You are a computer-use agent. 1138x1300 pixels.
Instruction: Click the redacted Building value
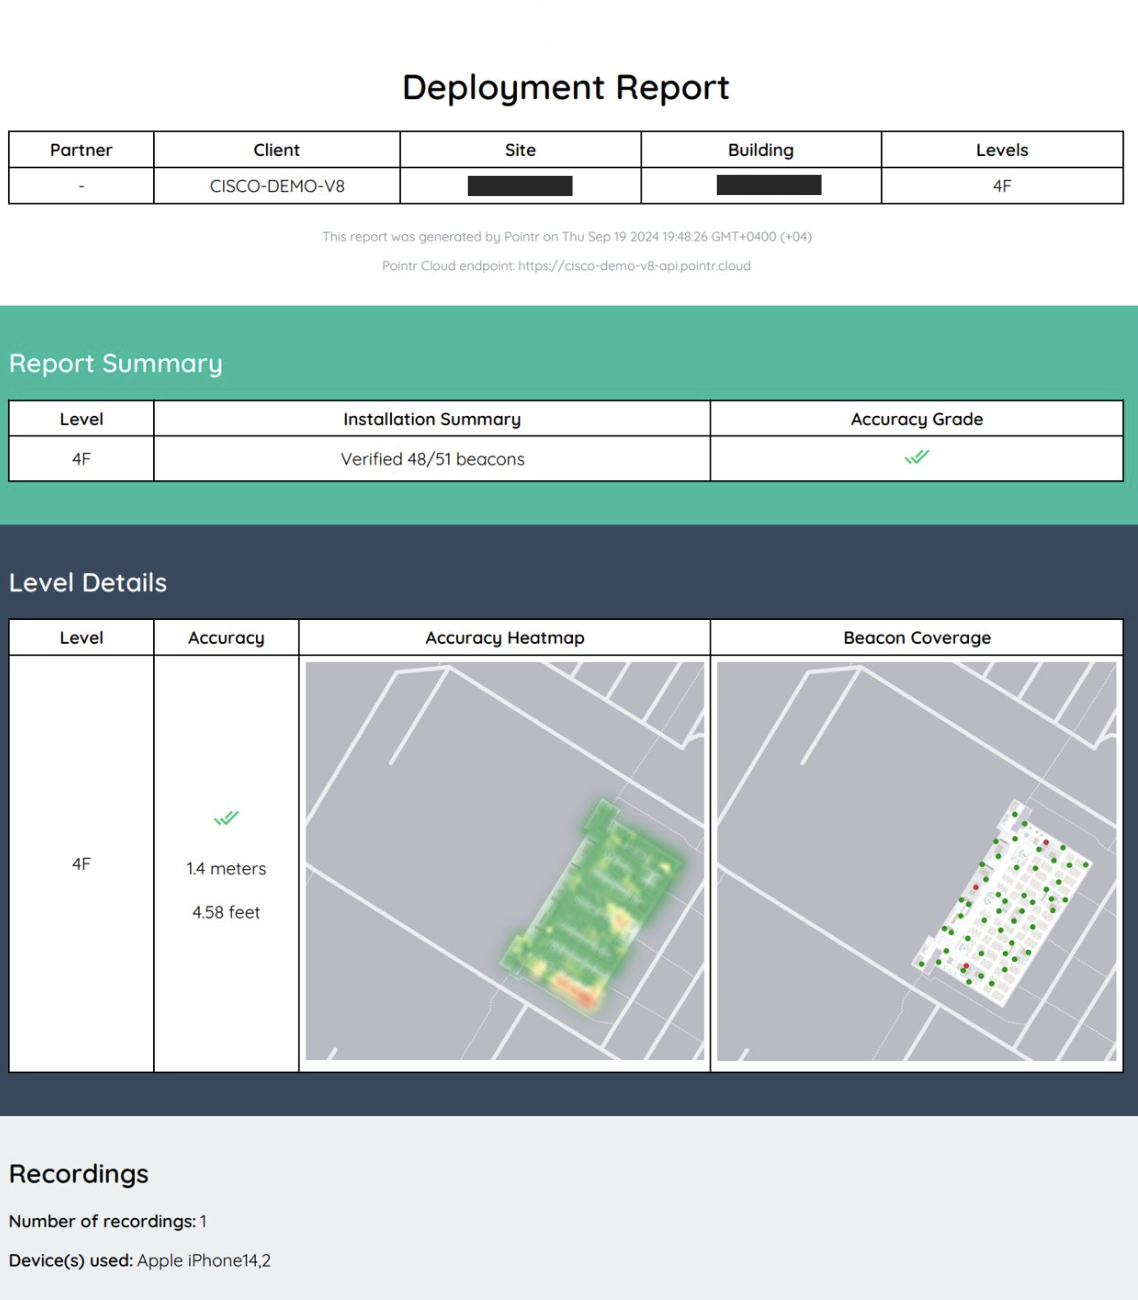[x=768, y=186]
